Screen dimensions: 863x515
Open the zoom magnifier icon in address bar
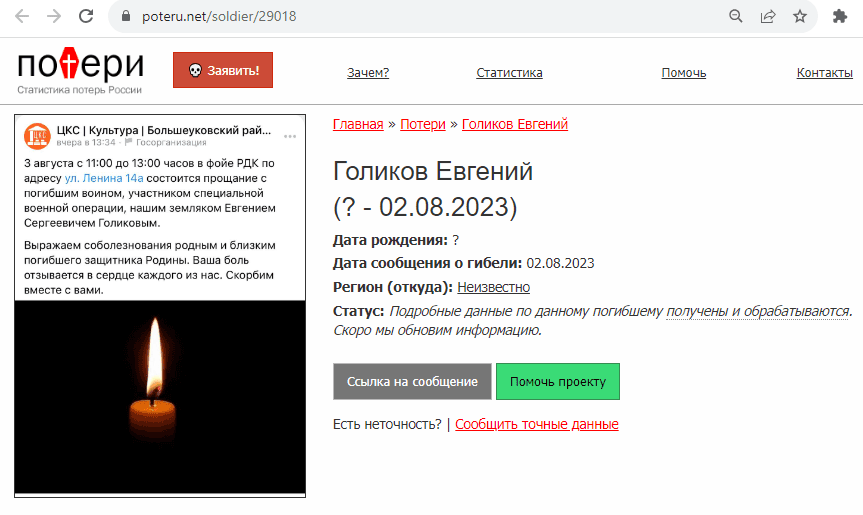[736, 16]
